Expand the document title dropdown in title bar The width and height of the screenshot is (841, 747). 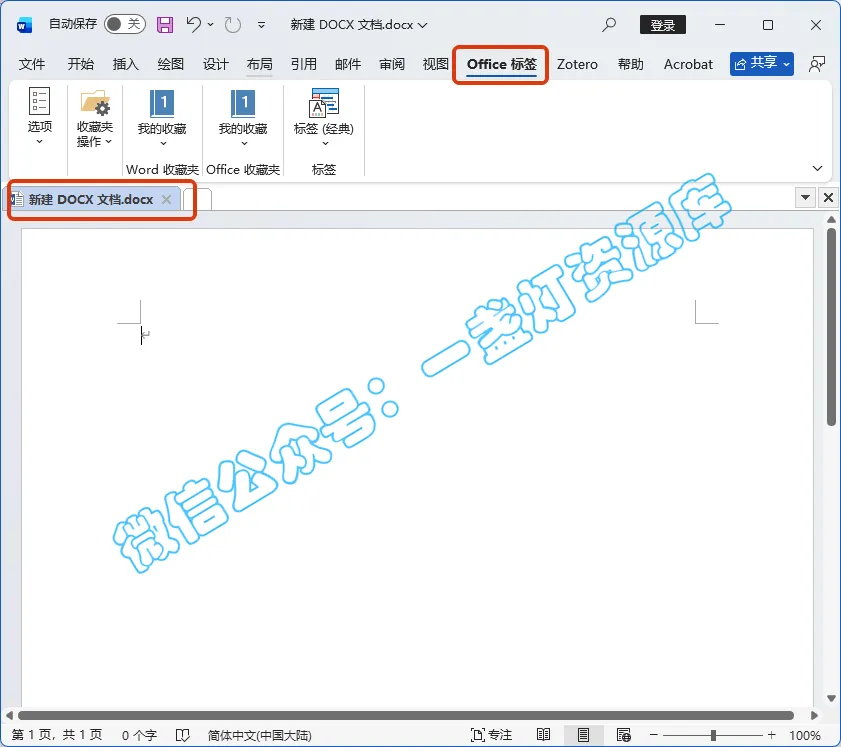coord(423,25)
